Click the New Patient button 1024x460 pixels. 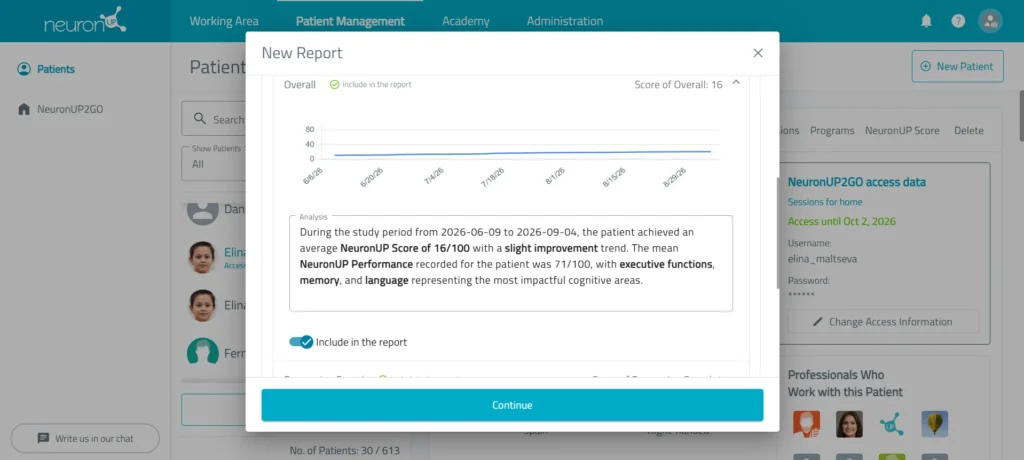coord(957,66)
